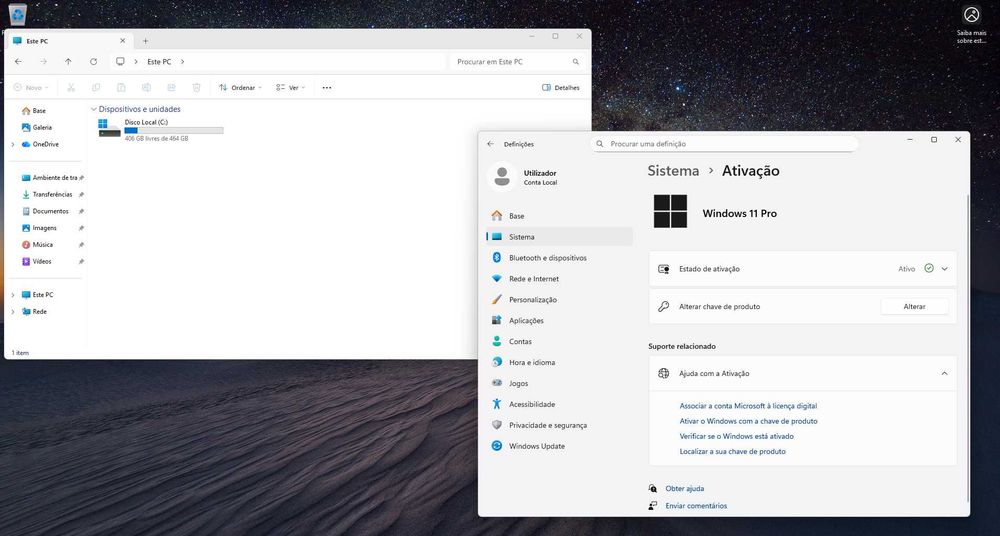Select Base in the Settings sidebar
The image size is (1000, 536).
tap(559, 216)
